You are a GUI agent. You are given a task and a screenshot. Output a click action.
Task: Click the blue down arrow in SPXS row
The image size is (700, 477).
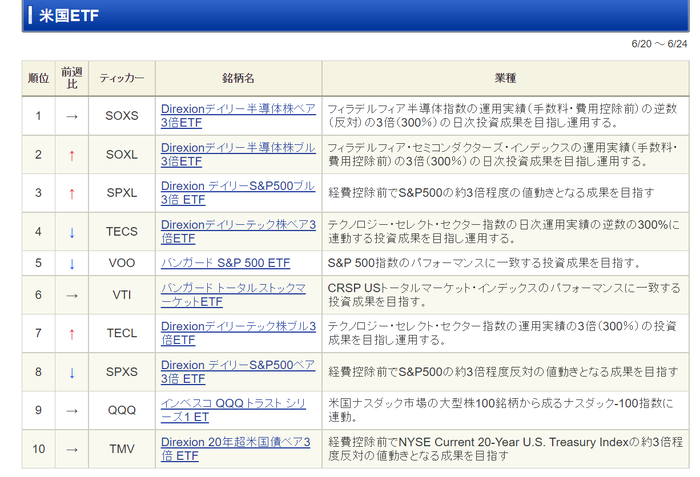pos(72,372)
